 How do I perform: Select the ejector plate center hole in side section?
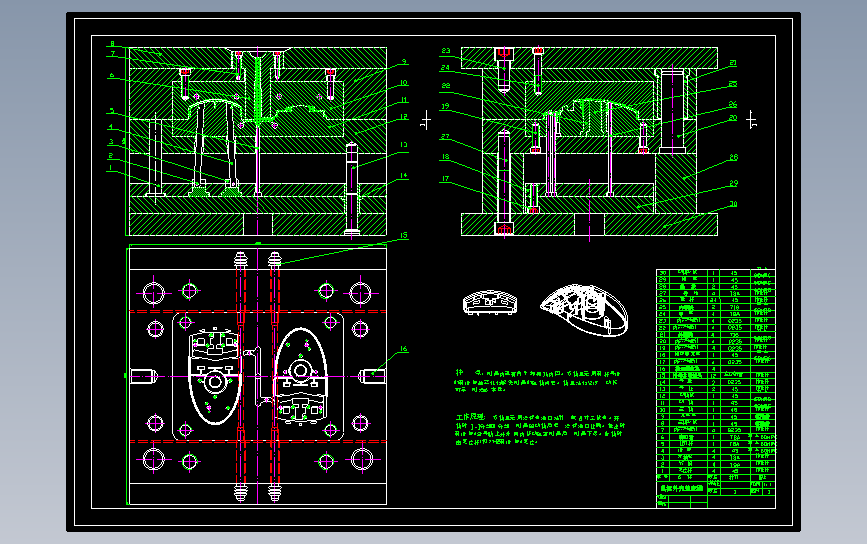[589, 224]
